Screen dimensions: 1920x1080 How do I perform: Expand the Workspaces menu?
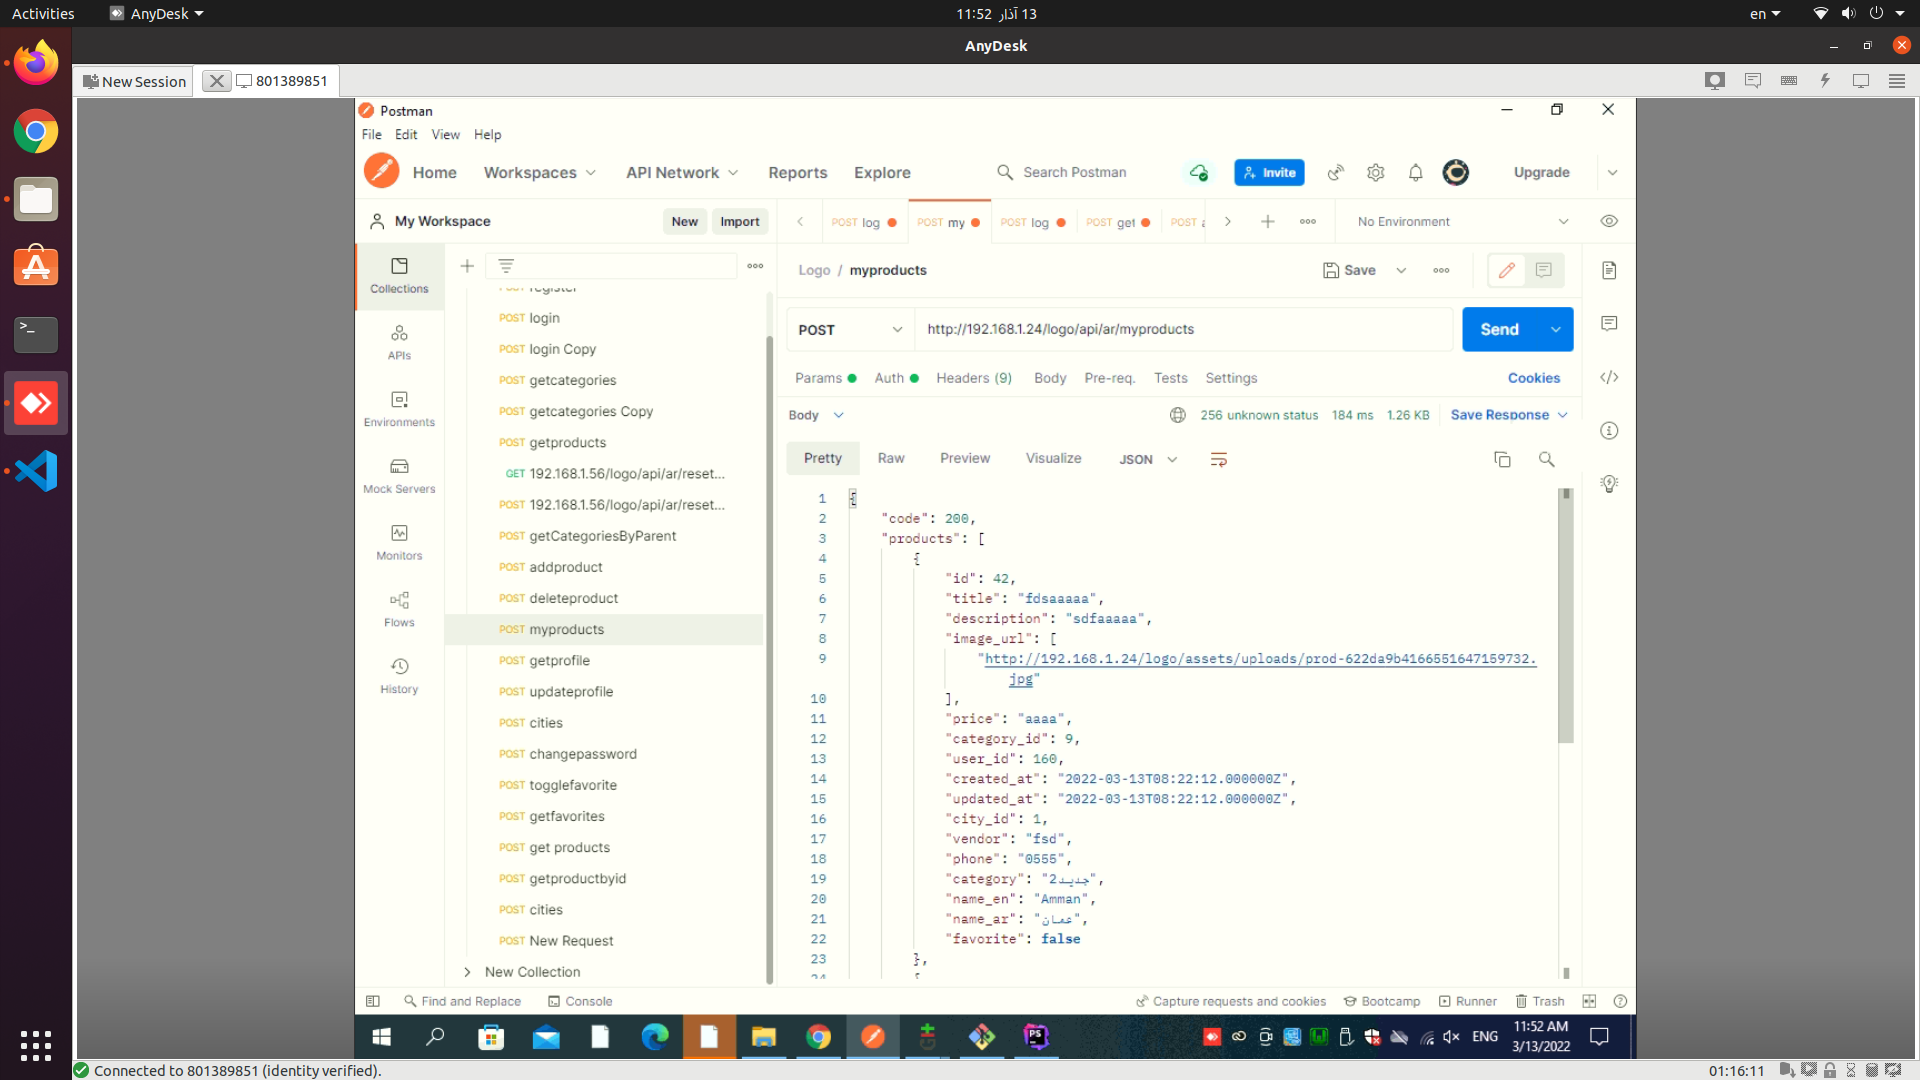540,172
